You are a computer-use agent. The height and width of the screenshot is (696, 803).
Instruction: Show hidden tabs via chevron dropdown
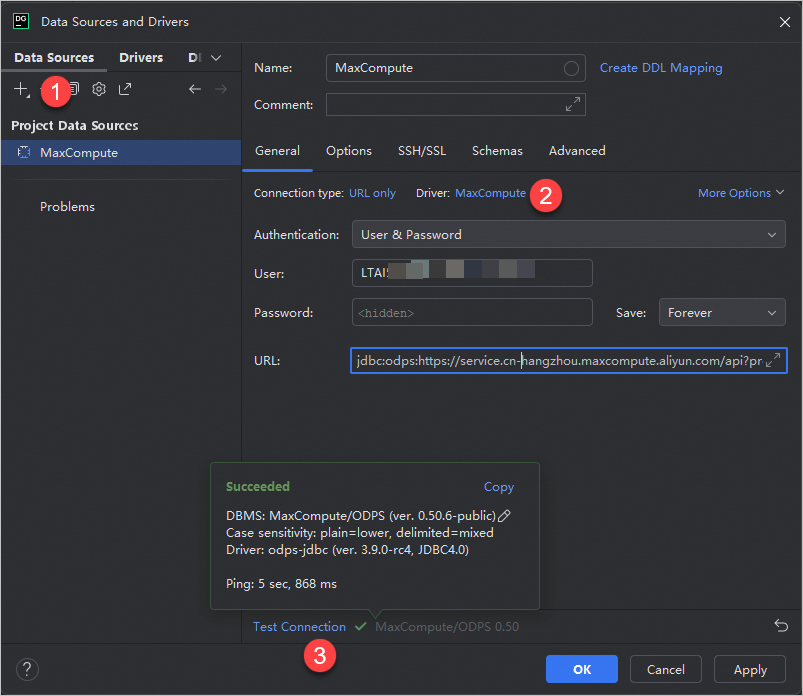tap(216, 58)
